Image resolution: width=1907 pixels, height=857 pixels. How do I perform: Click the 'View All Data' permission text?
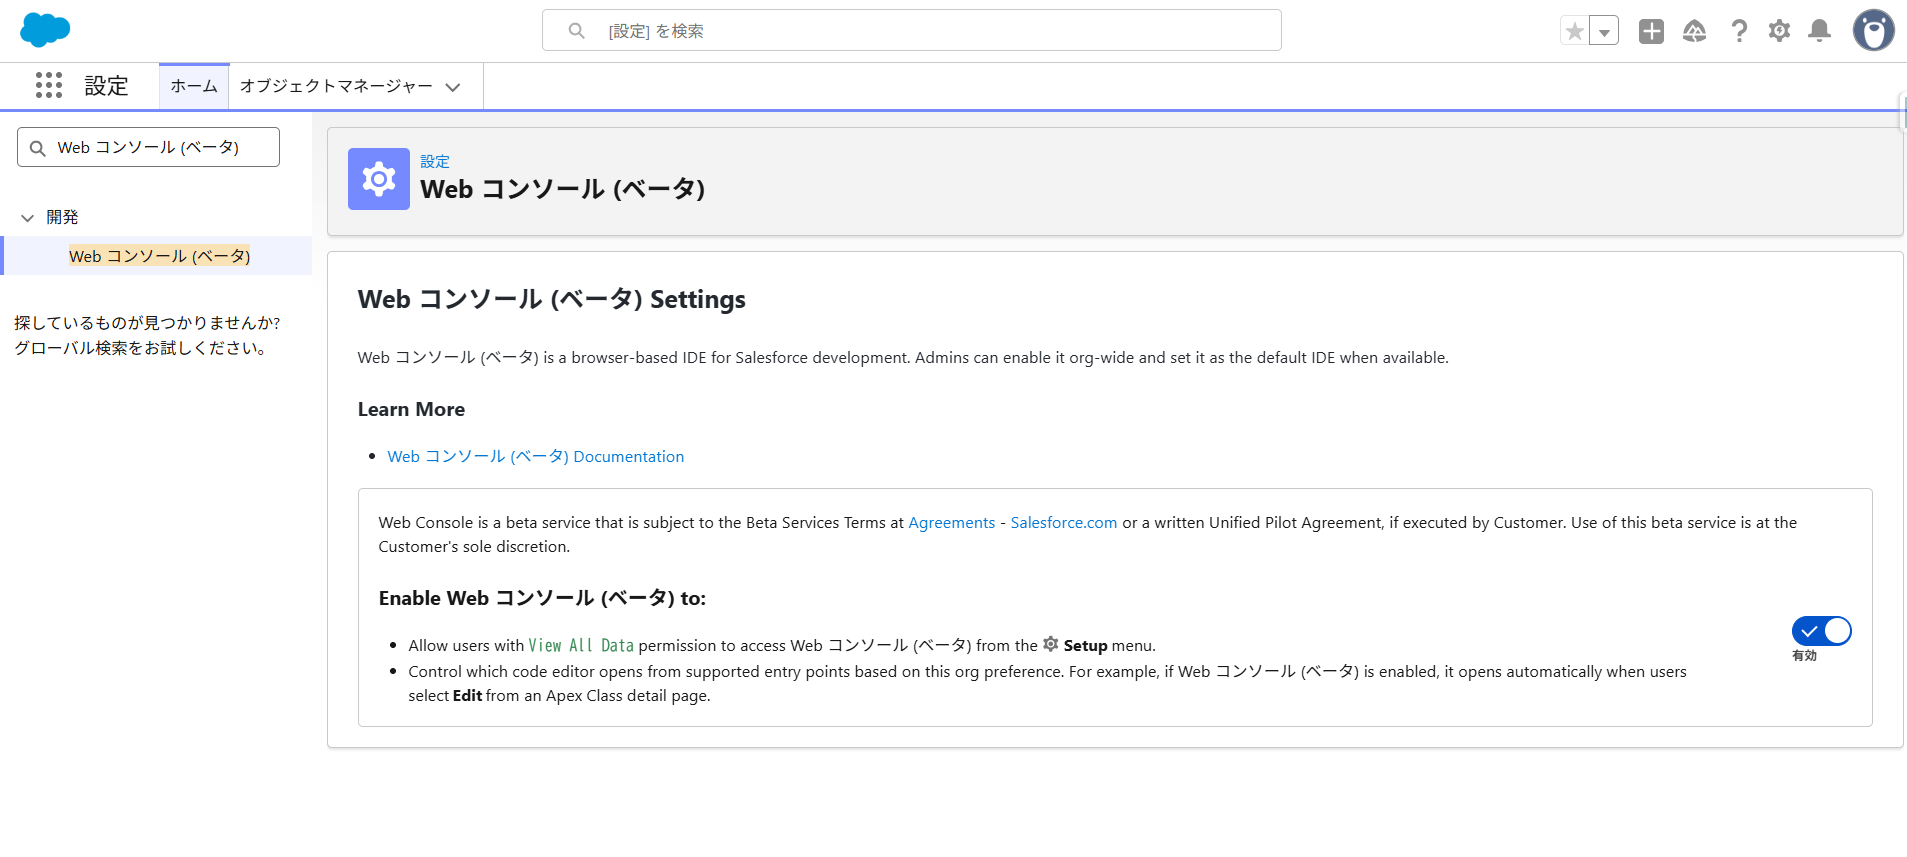click(x=581, y=645)
